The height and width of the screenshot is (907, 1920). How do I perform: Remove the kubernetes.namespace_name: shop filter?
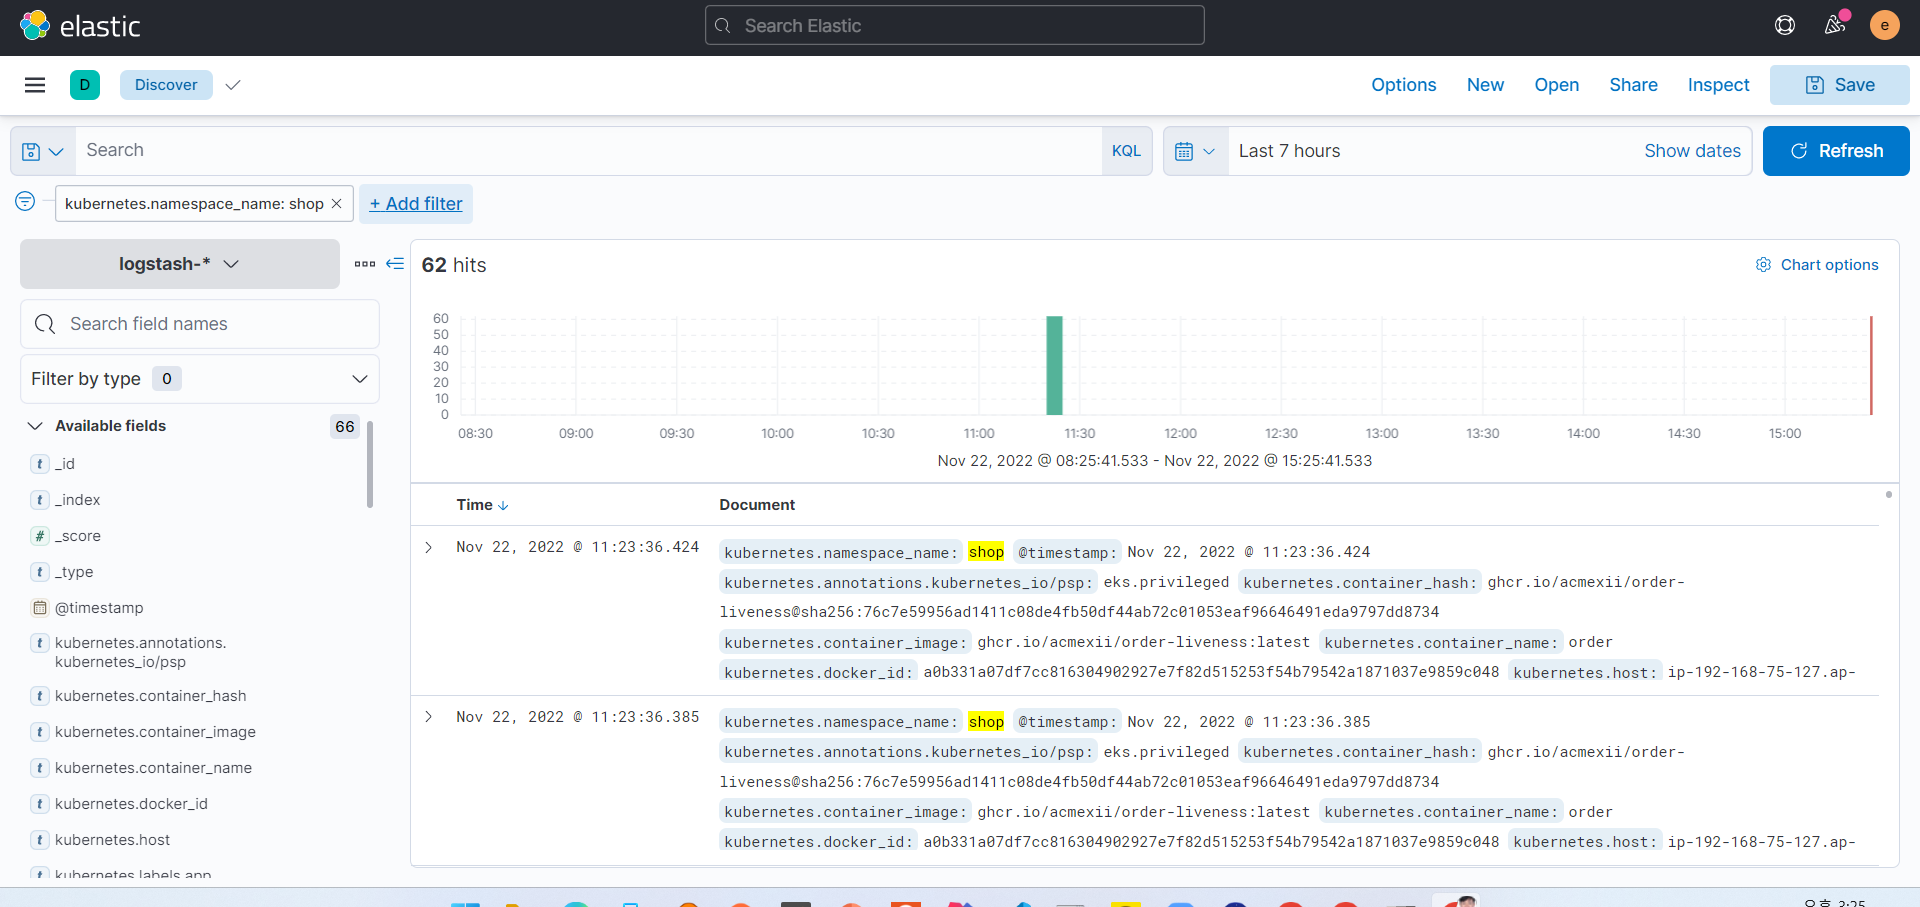[337, 204]
